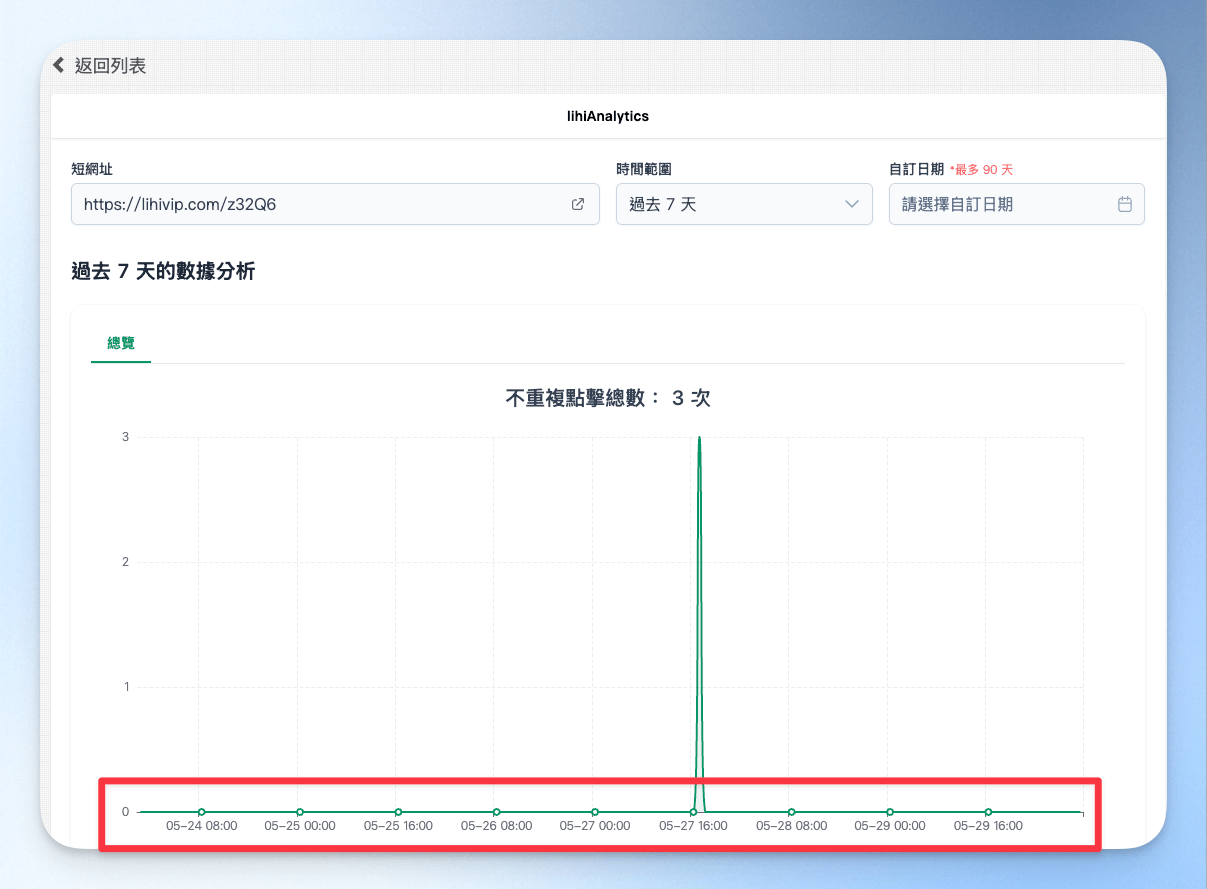Click the 短網址 field label
Image resolution: width=1207 pixels, height=889 pixels.
click(92, 169)
